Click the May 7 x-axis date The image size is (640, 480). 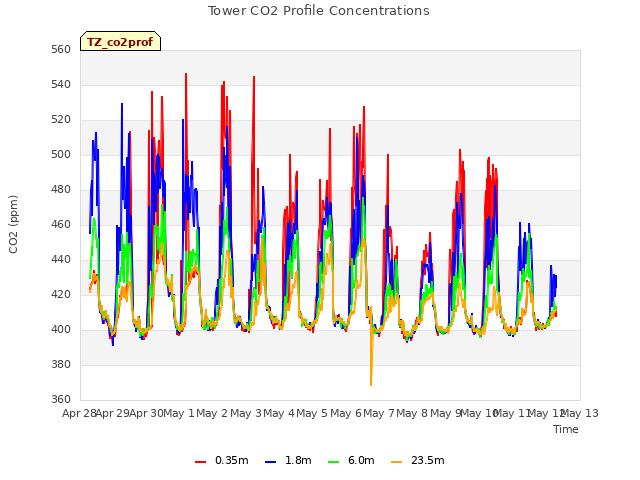(379, 414)
